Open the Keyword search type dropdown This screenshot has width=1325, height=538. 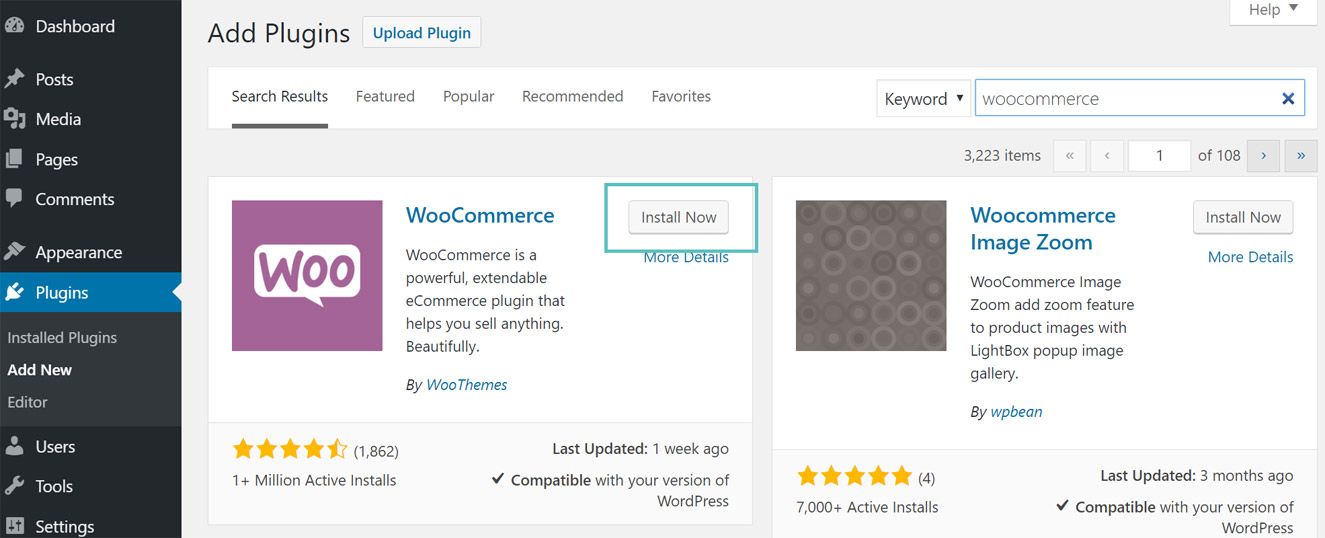click(x=924, y=98)
